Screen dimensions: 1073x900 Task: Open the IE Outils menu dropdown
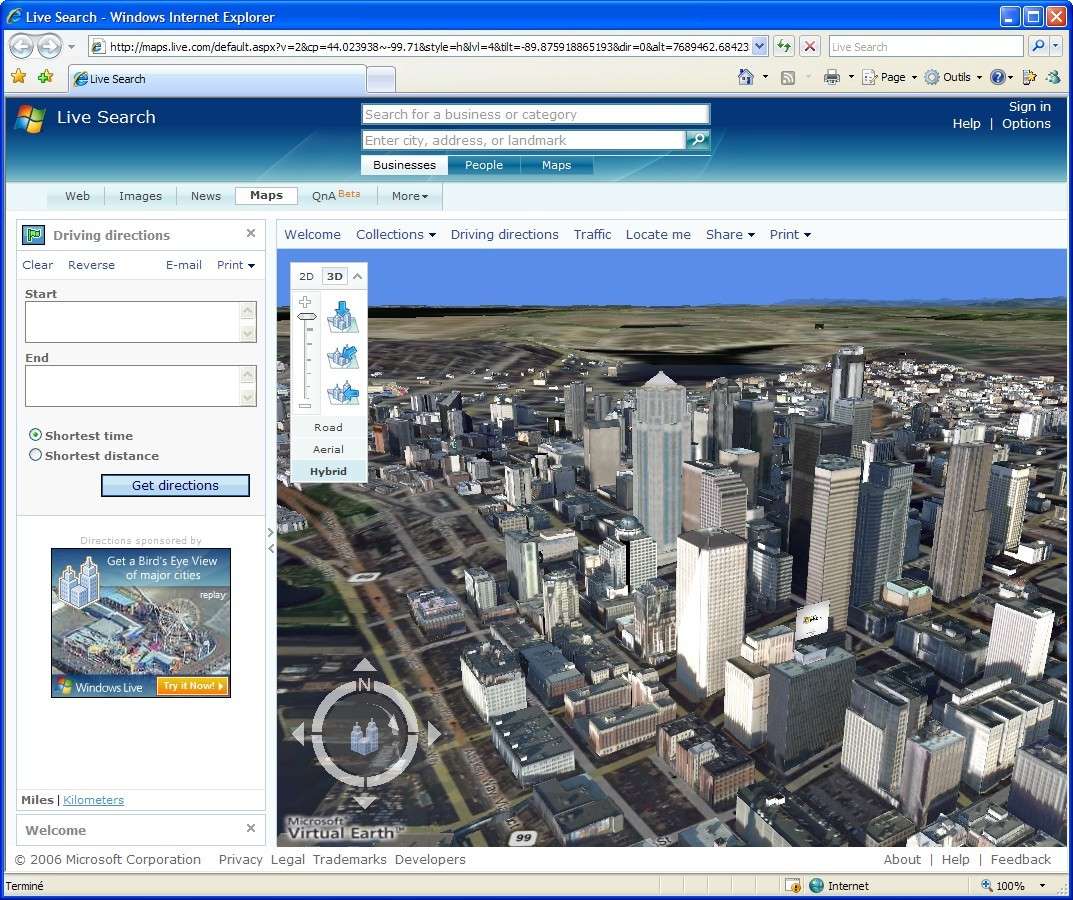tap(953, 77)
